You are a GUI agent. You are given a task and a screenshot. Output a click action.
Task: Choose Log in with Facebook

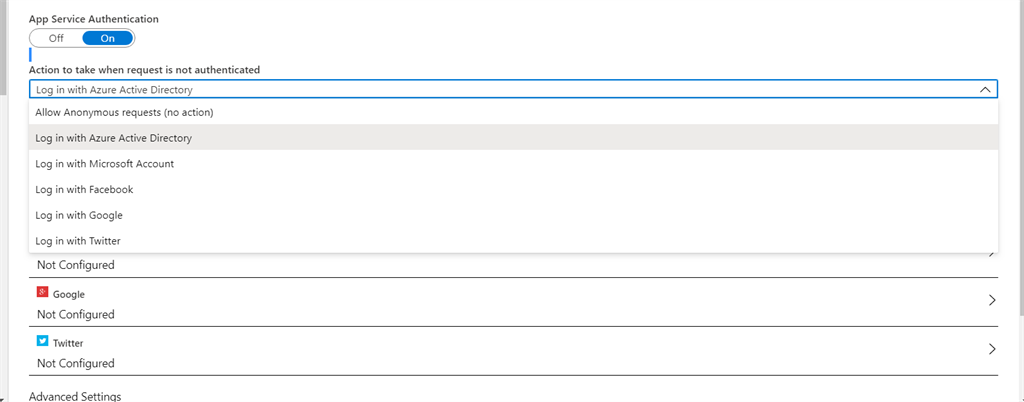[84, 190]
